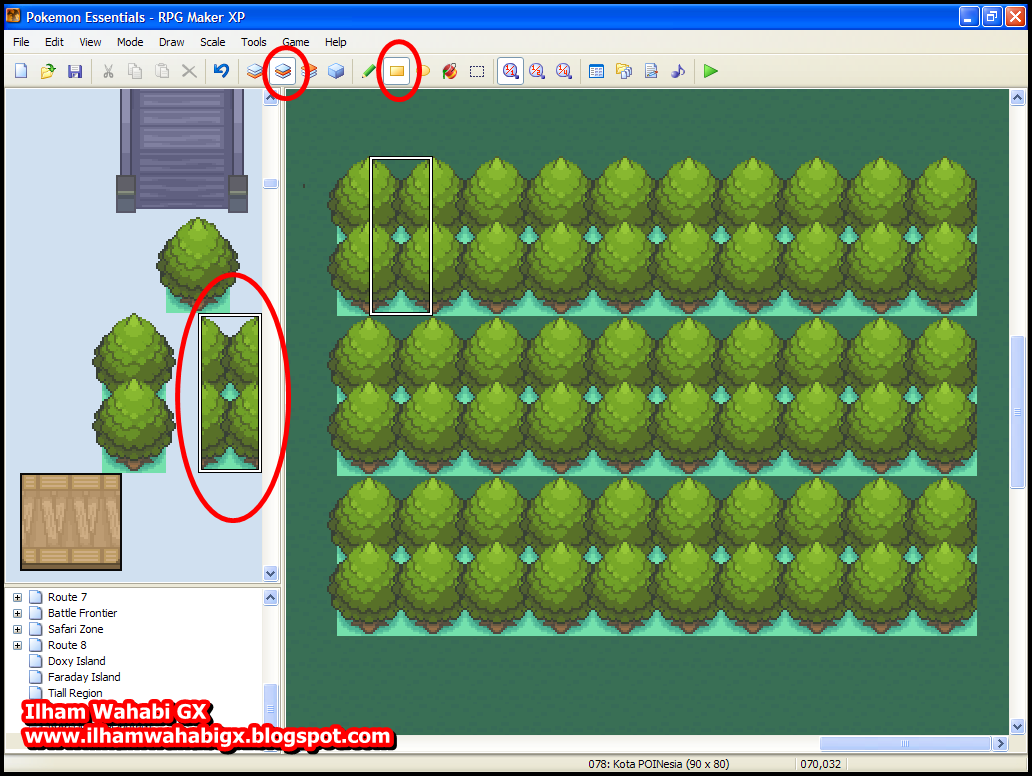Screen dimensions: 1032x776
Task: Open the Help menu
Action: point(335,42)
